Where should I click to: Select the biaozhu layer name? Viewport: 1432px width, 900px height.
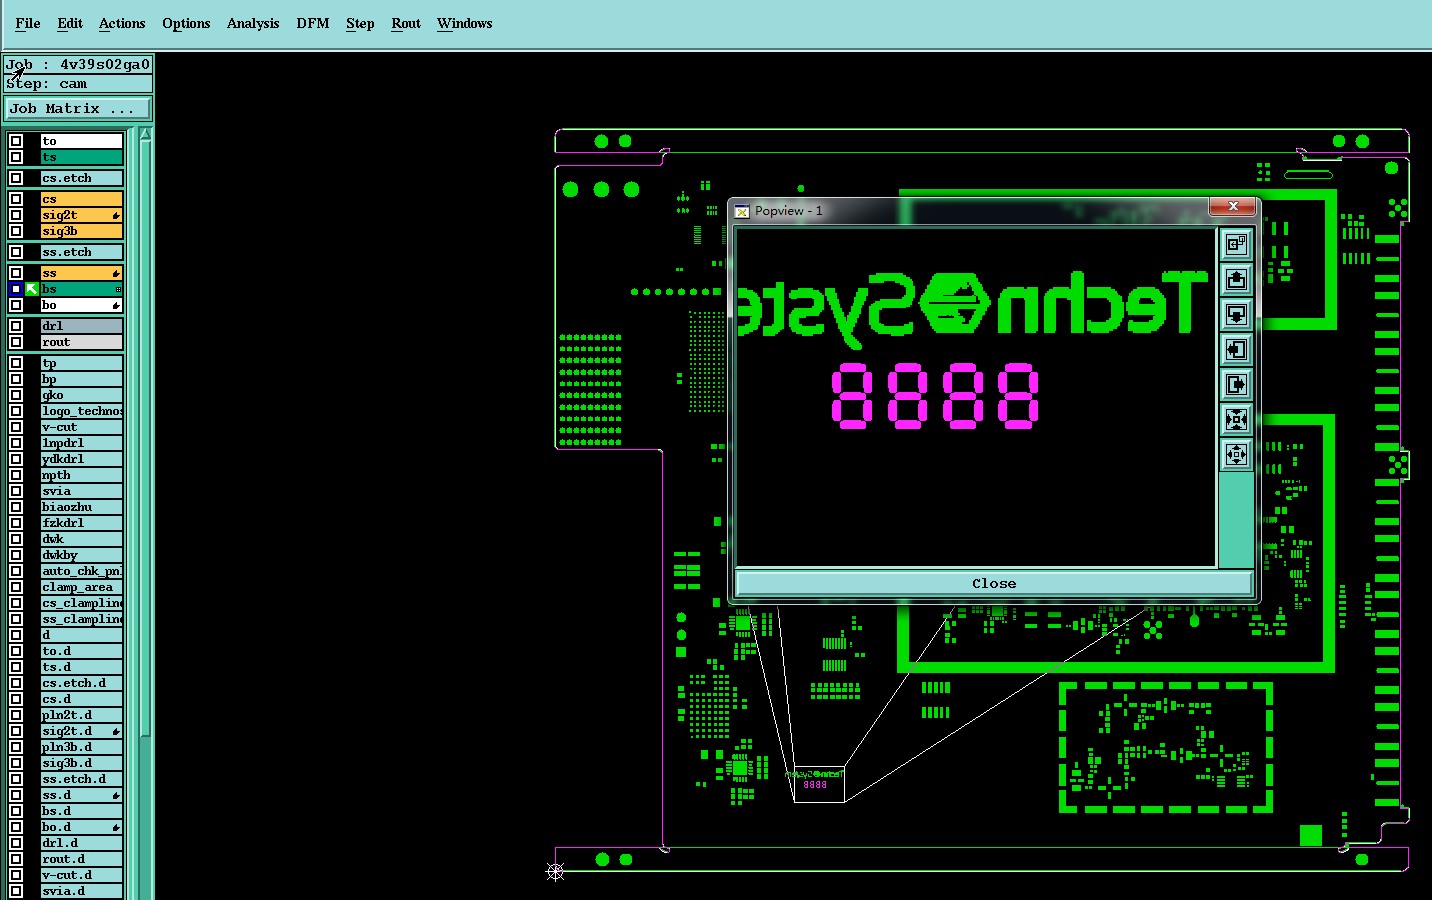[x=81, y=507]
